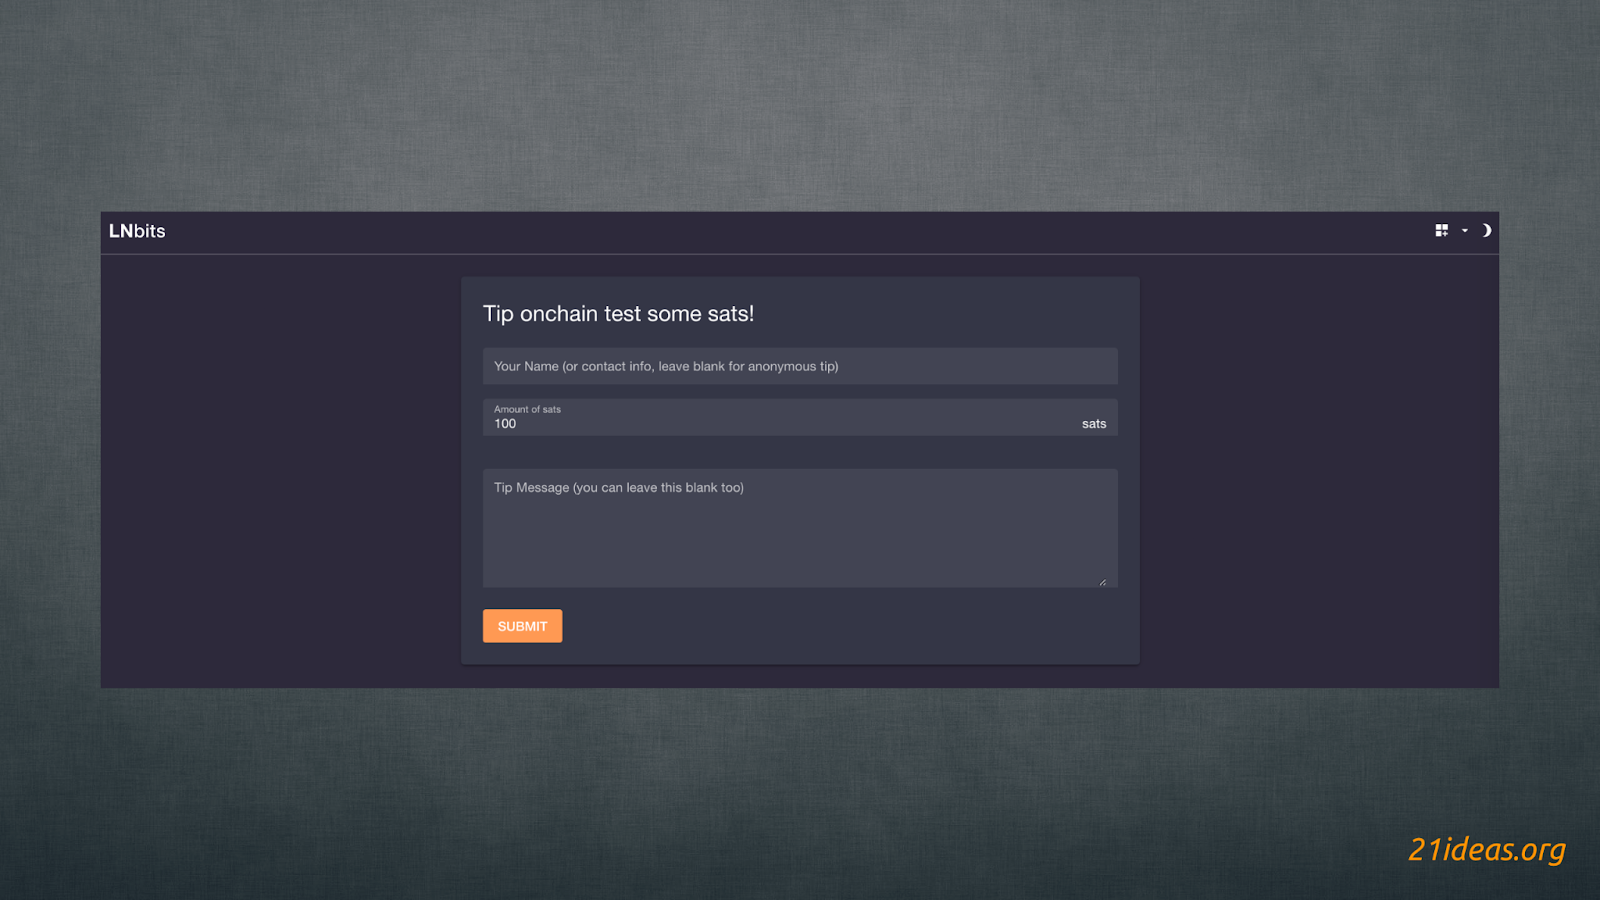This screenshot has height=900, width=1600.
Task: Click the anonymous tip placeholder text
Action: pos(792,366)
